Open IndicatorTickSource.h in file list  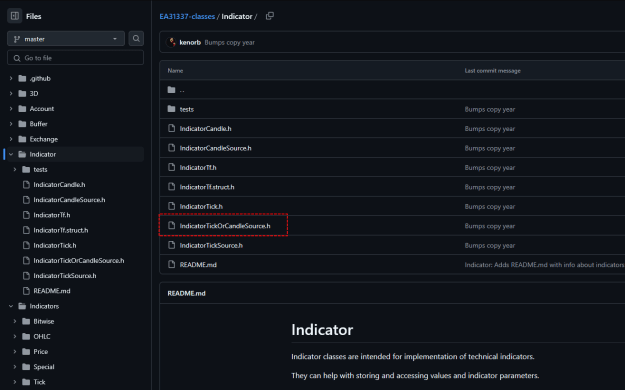click(x=211, y=246)
